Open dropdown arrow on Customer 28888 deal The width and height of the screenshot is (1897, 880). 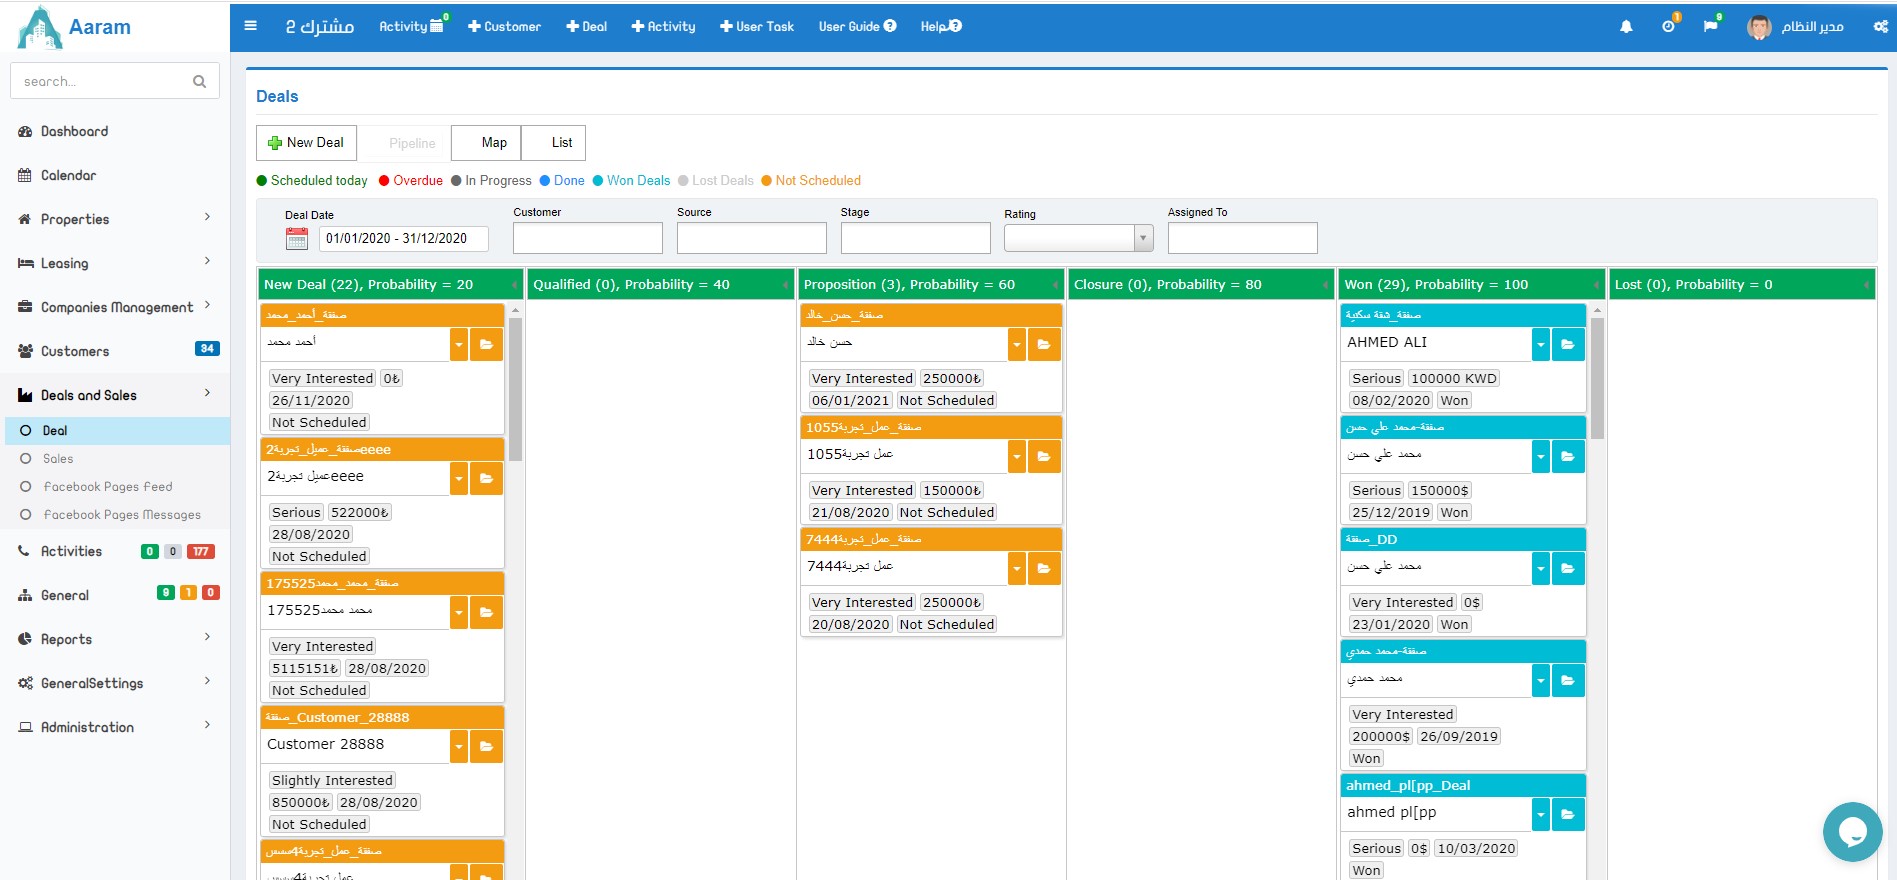click(x=459, y=746)
